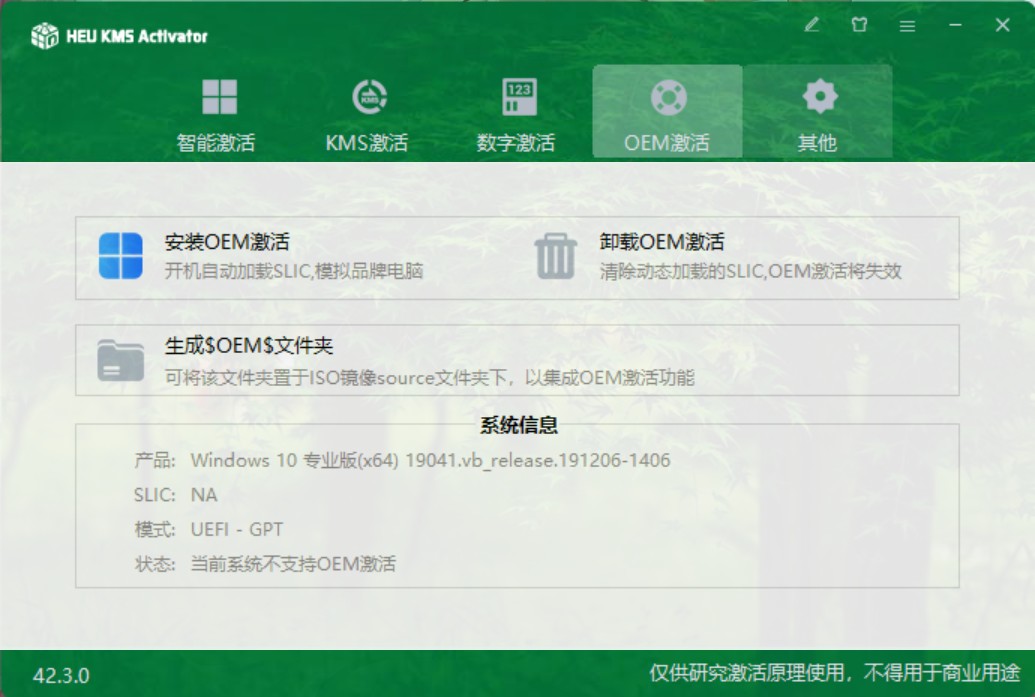Click the '模式:' label

point(155,529)
